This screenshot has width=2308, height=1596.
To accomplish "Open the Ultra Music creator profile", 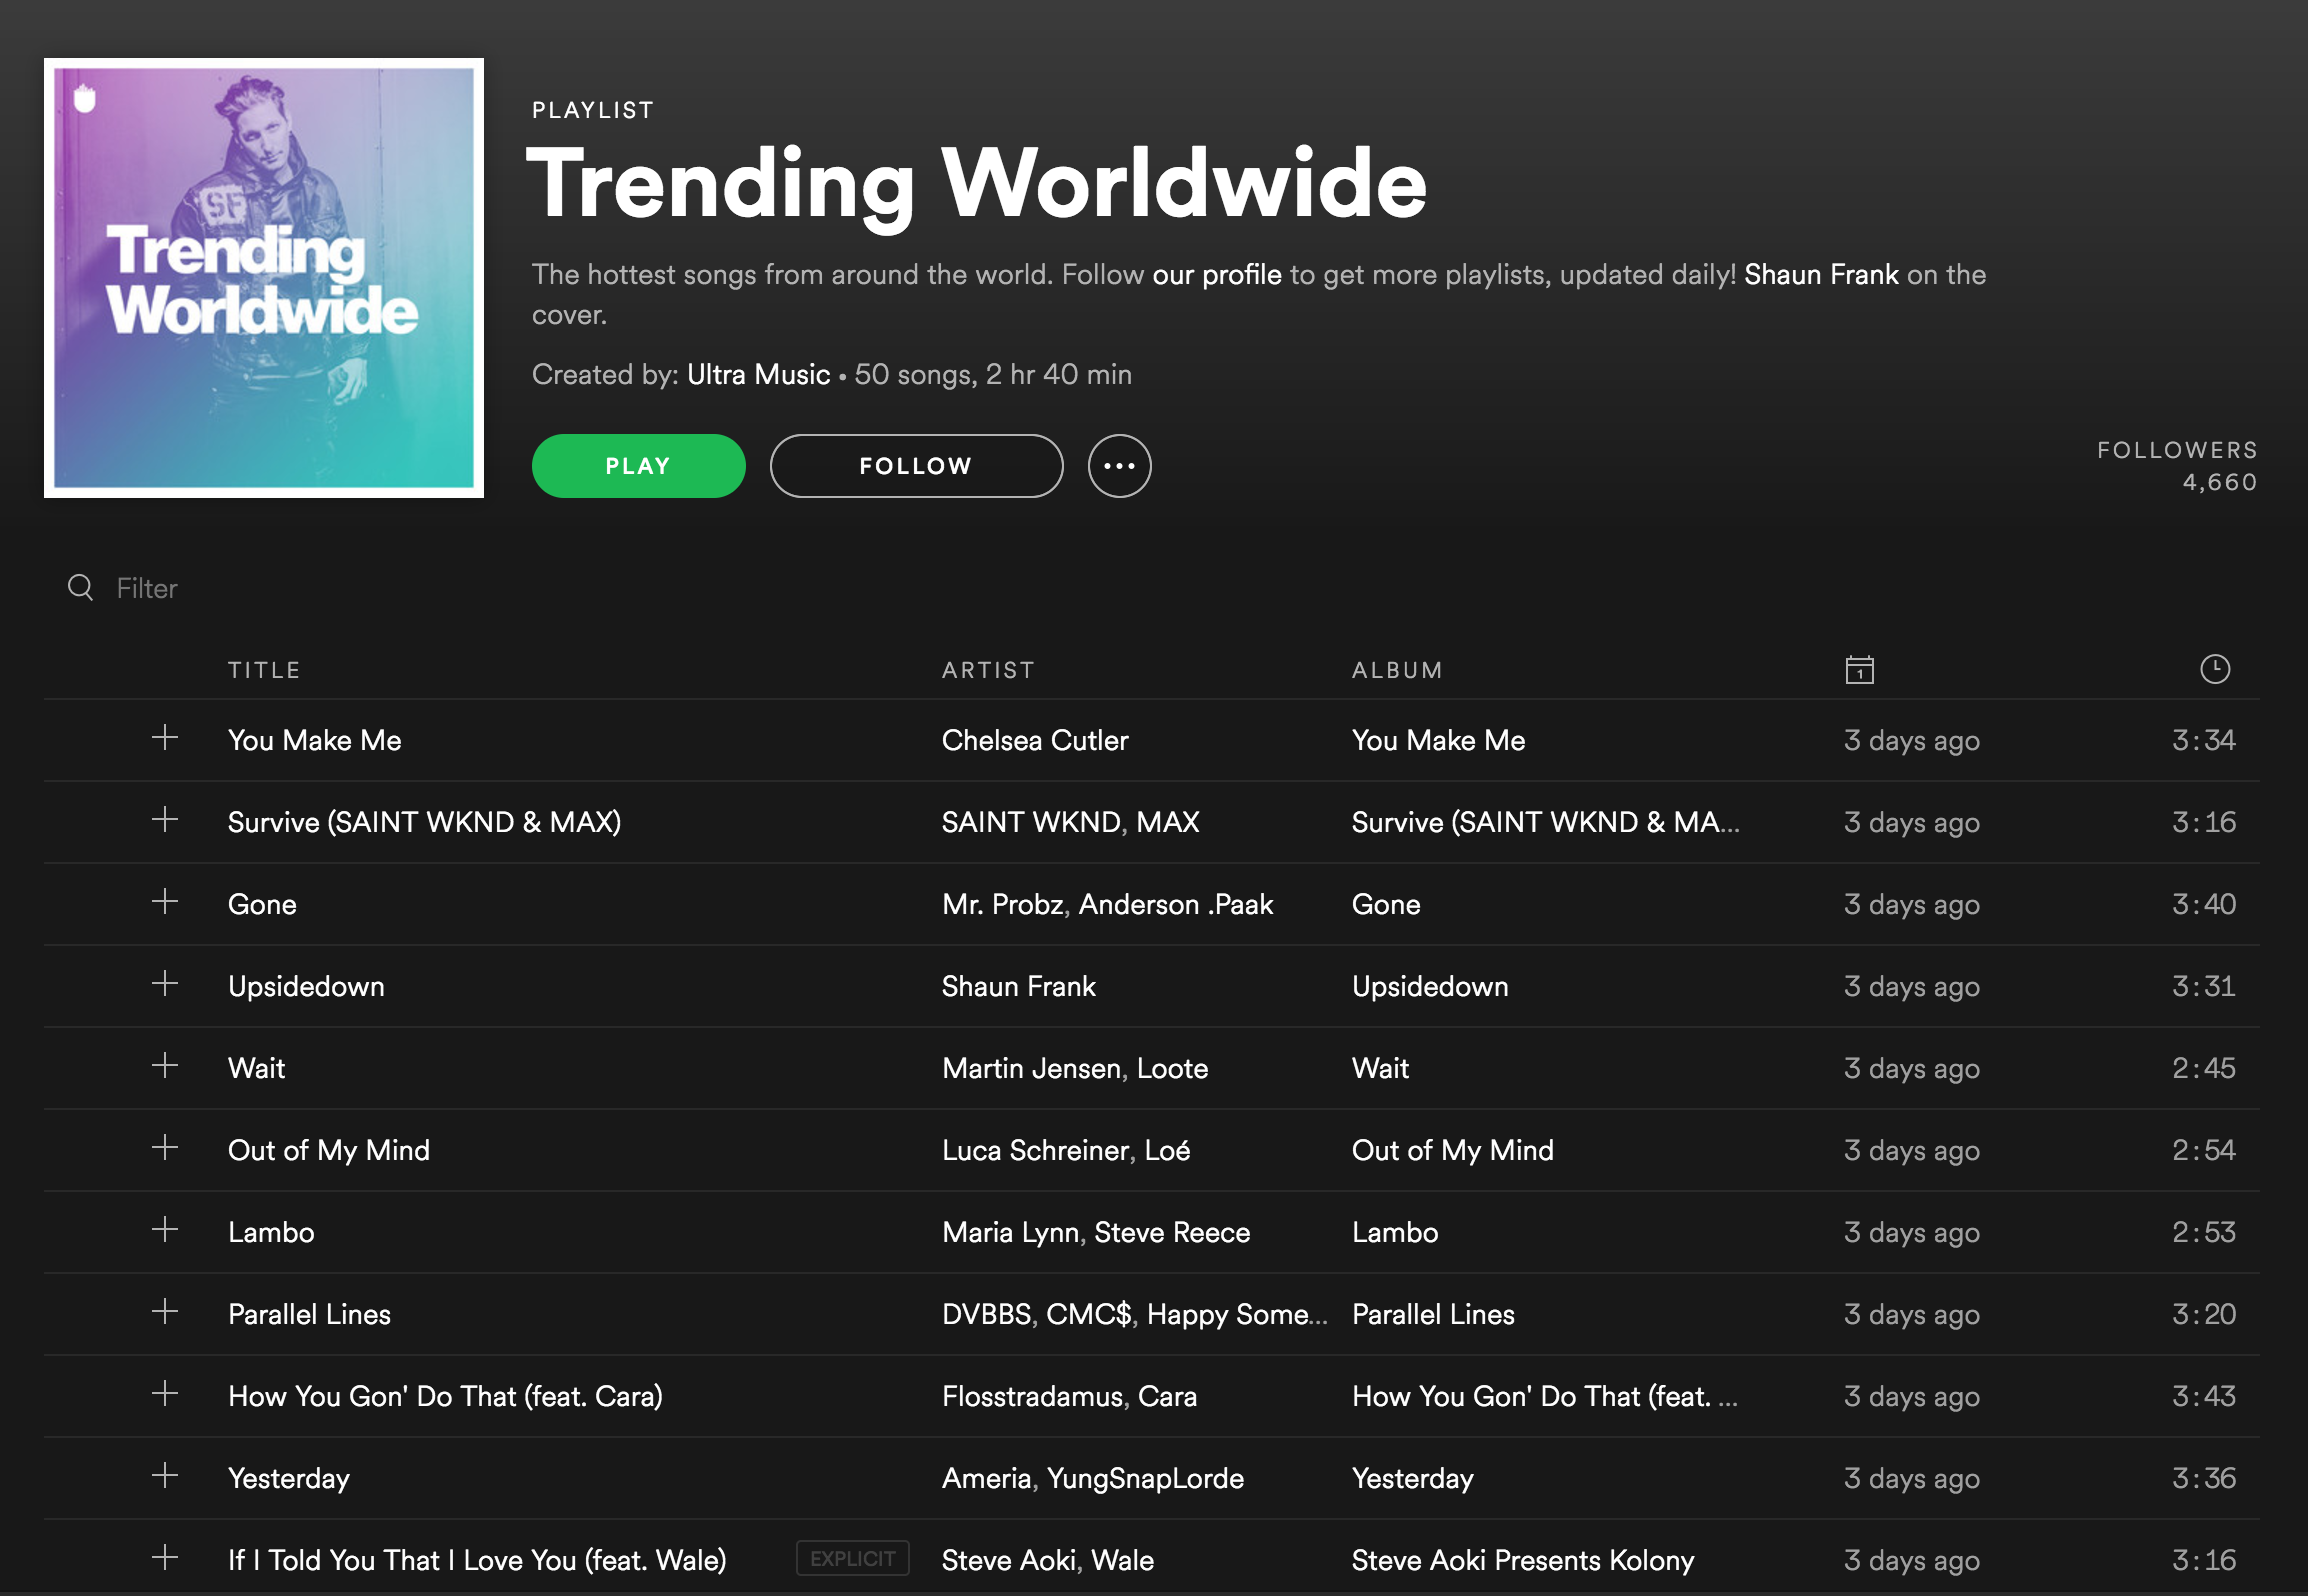I will click(758, 375).
